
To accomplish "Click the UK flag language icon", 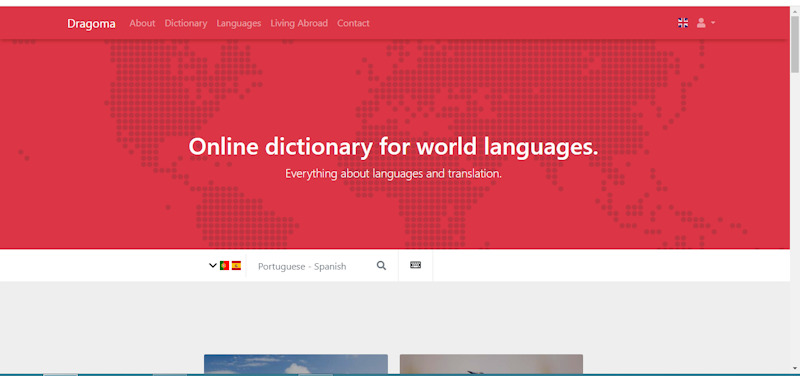I will 683,23.
